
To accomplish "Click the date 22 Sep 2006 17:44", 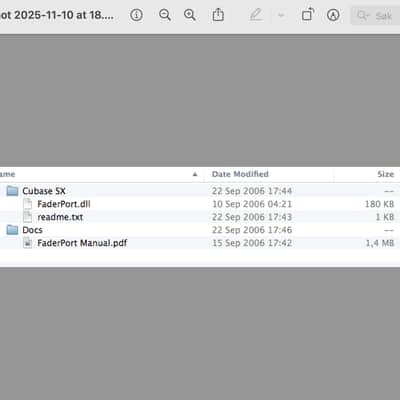I will pyautogui.click(x=252, y=191).
